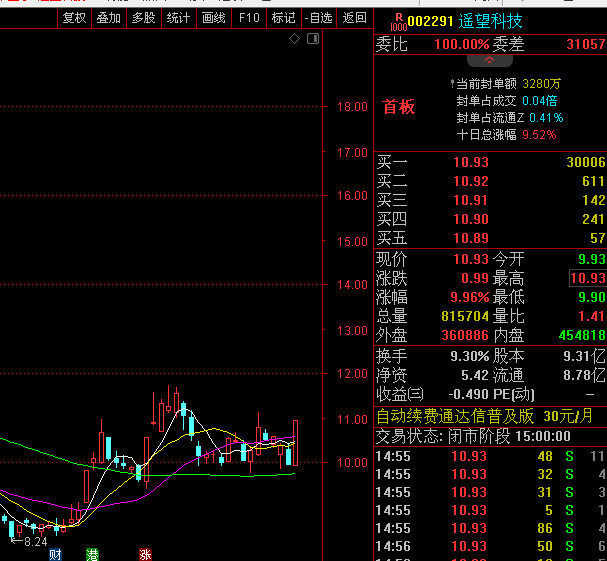Open the F10 company information page
The width and height of the screenshot is (607, 561).
coord(248,17)
